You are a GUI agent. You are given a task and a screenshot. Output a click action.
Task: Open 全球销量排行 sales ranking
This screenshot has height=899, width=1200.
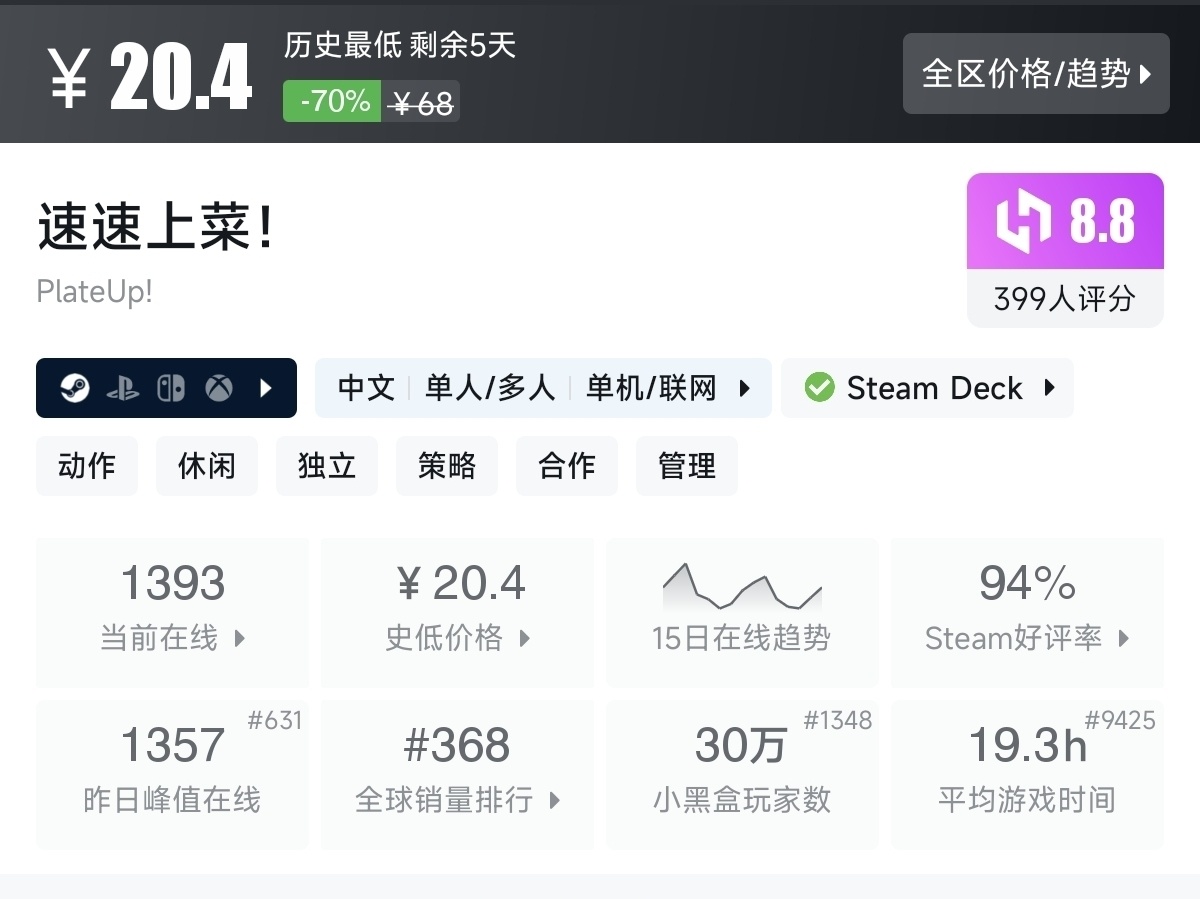457,774
